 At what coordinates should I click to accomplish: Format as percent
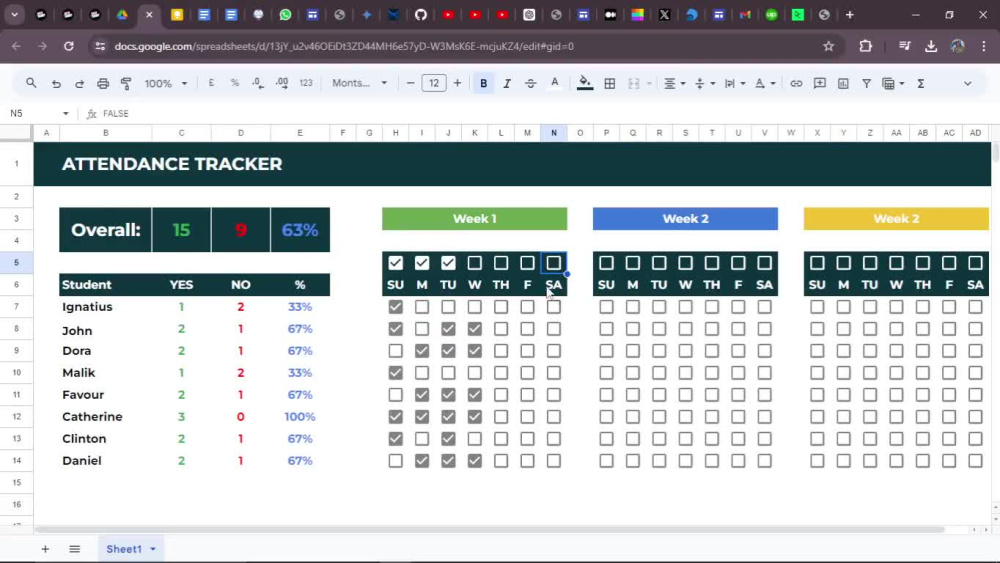point(235,83)
